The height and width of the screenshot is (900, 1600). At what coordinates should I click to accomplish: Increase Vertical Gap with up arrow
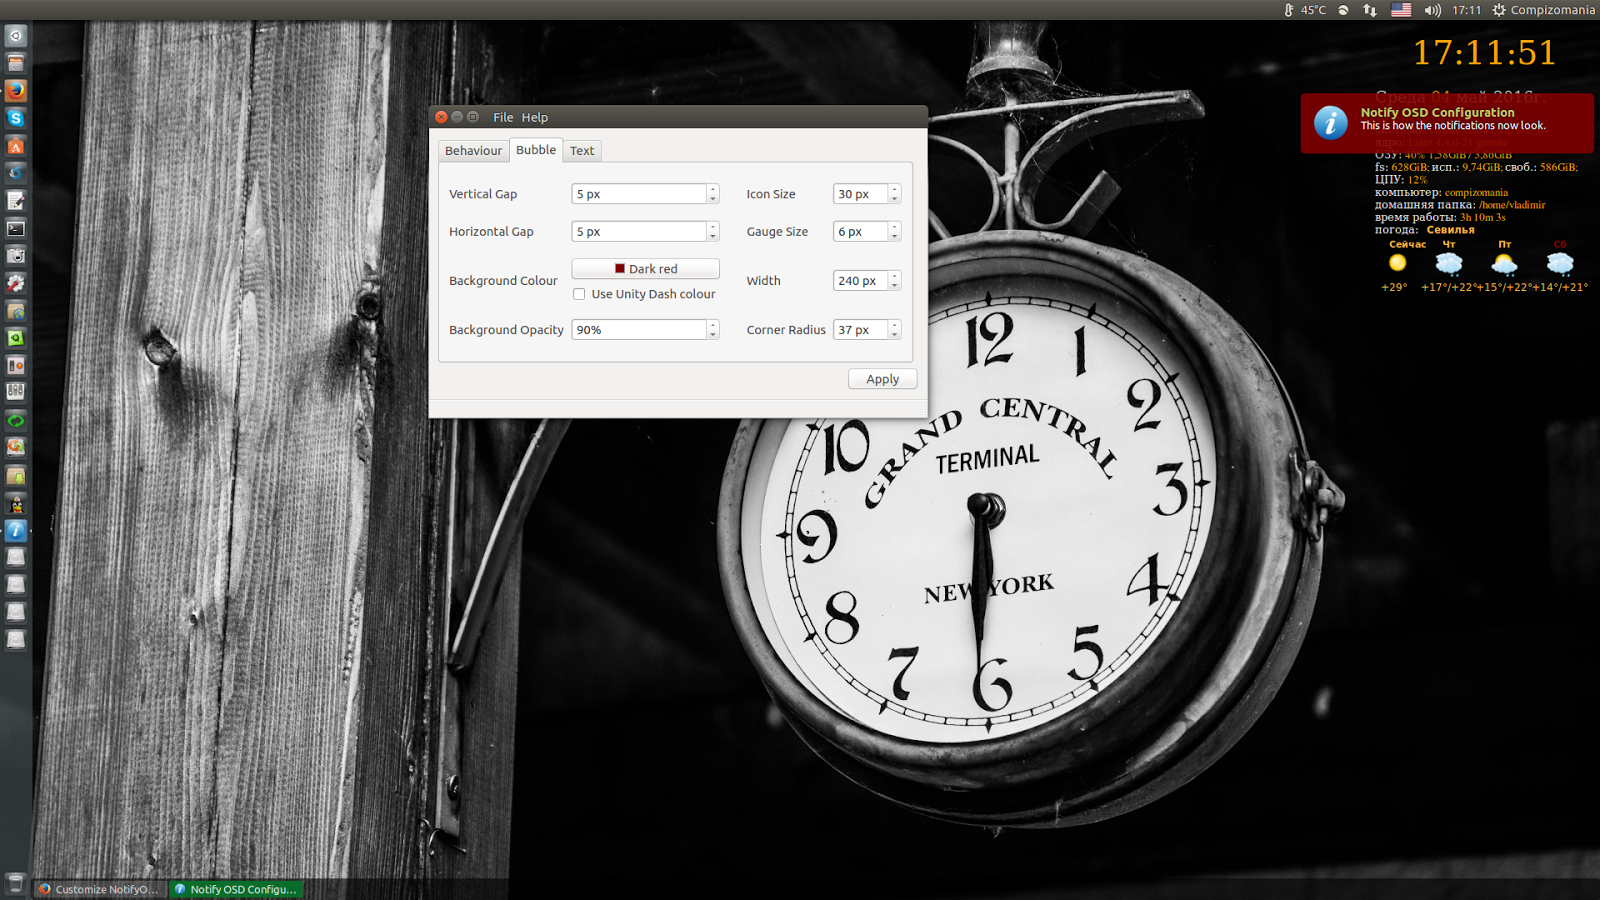[x=713, y=189]
